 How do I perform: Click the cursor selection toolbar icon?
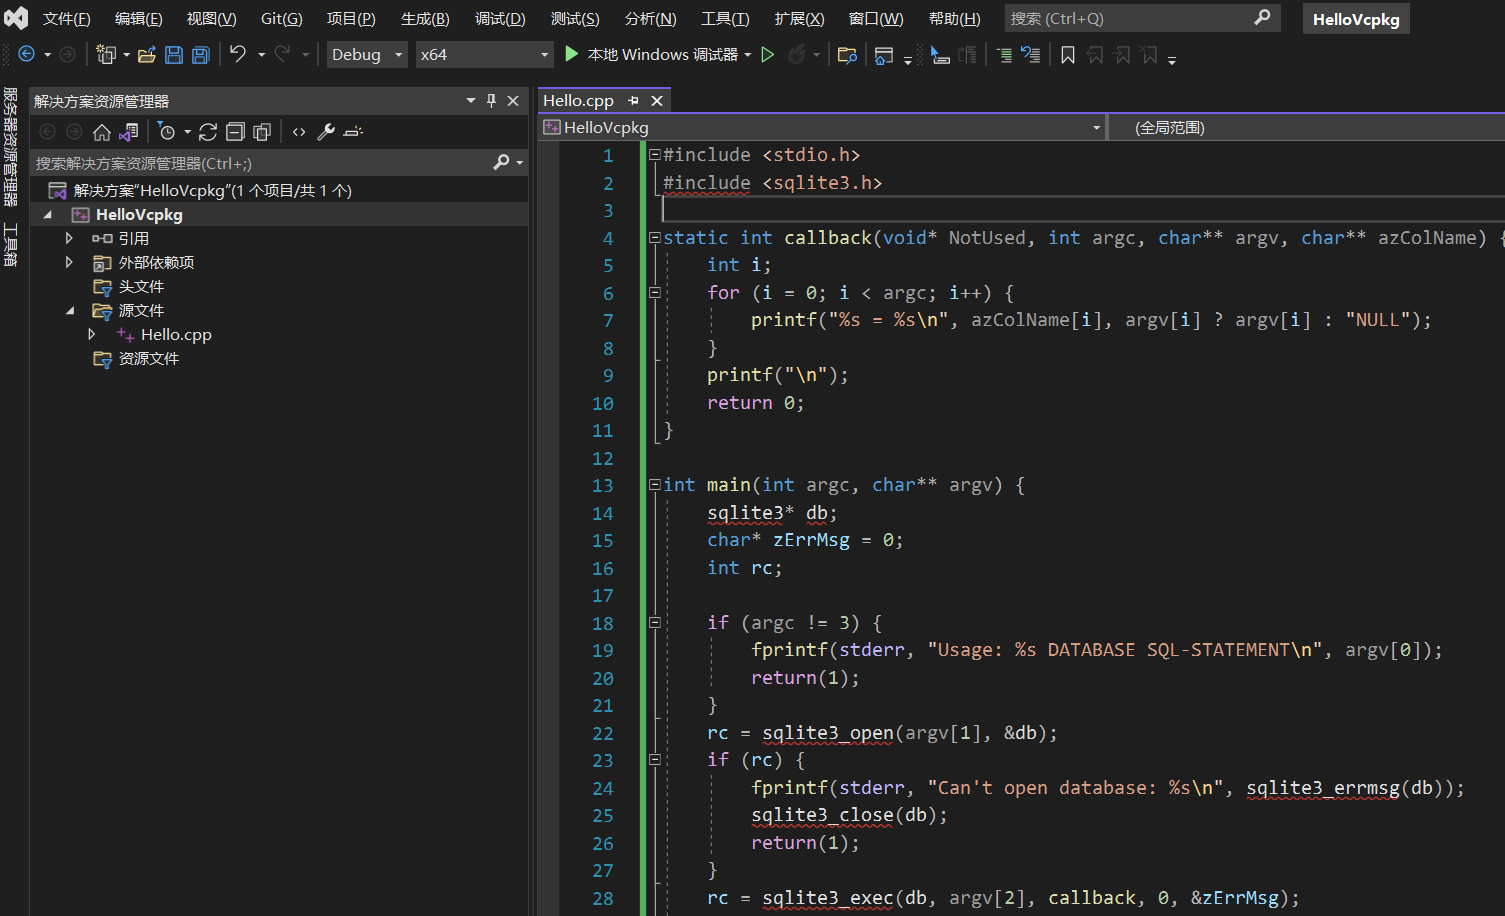(940, 55)
